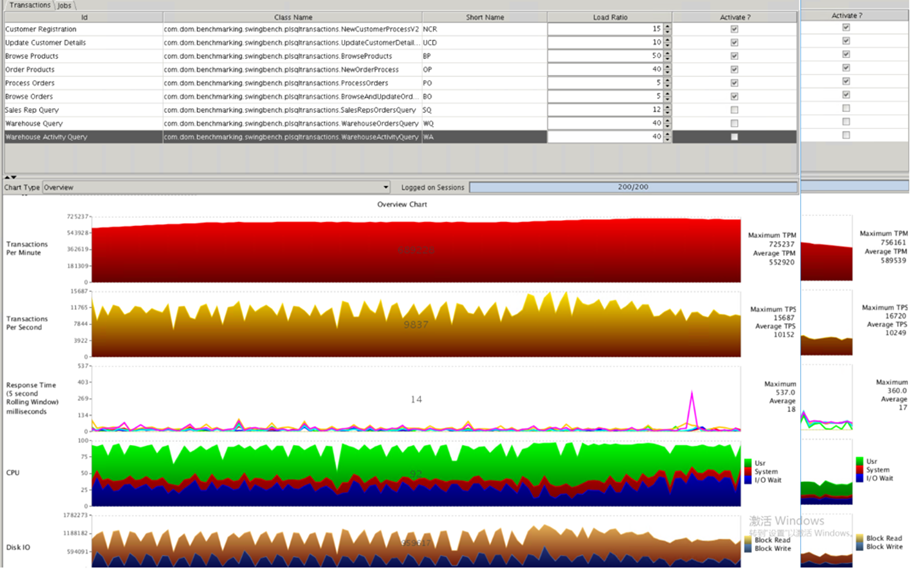This screenshot has width=911, height=574.
Task: Edit load ratio field for Update Customer Details
Action: pyautogui.click(x=605, y=42)
